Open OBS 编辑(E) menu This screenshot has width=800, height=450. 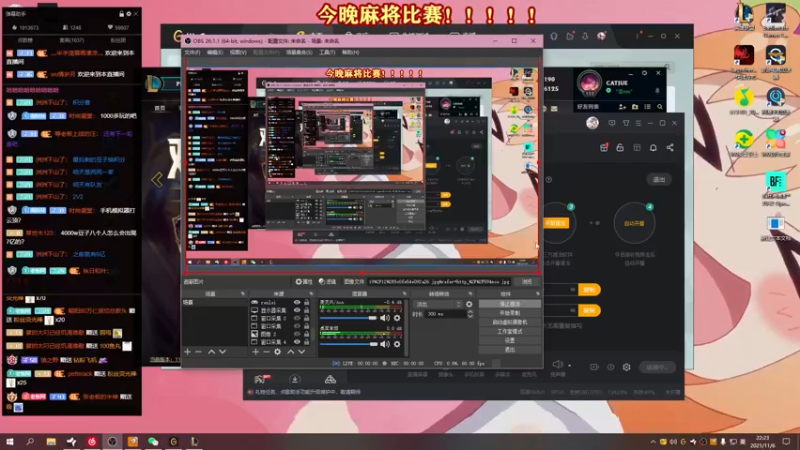coord(215,53)
